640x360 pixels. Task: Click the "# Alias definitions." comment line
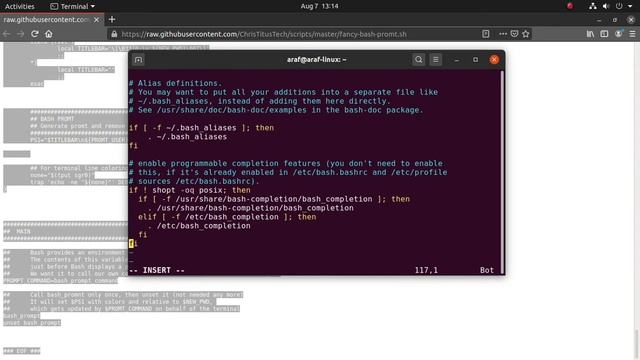coord(176,83)
